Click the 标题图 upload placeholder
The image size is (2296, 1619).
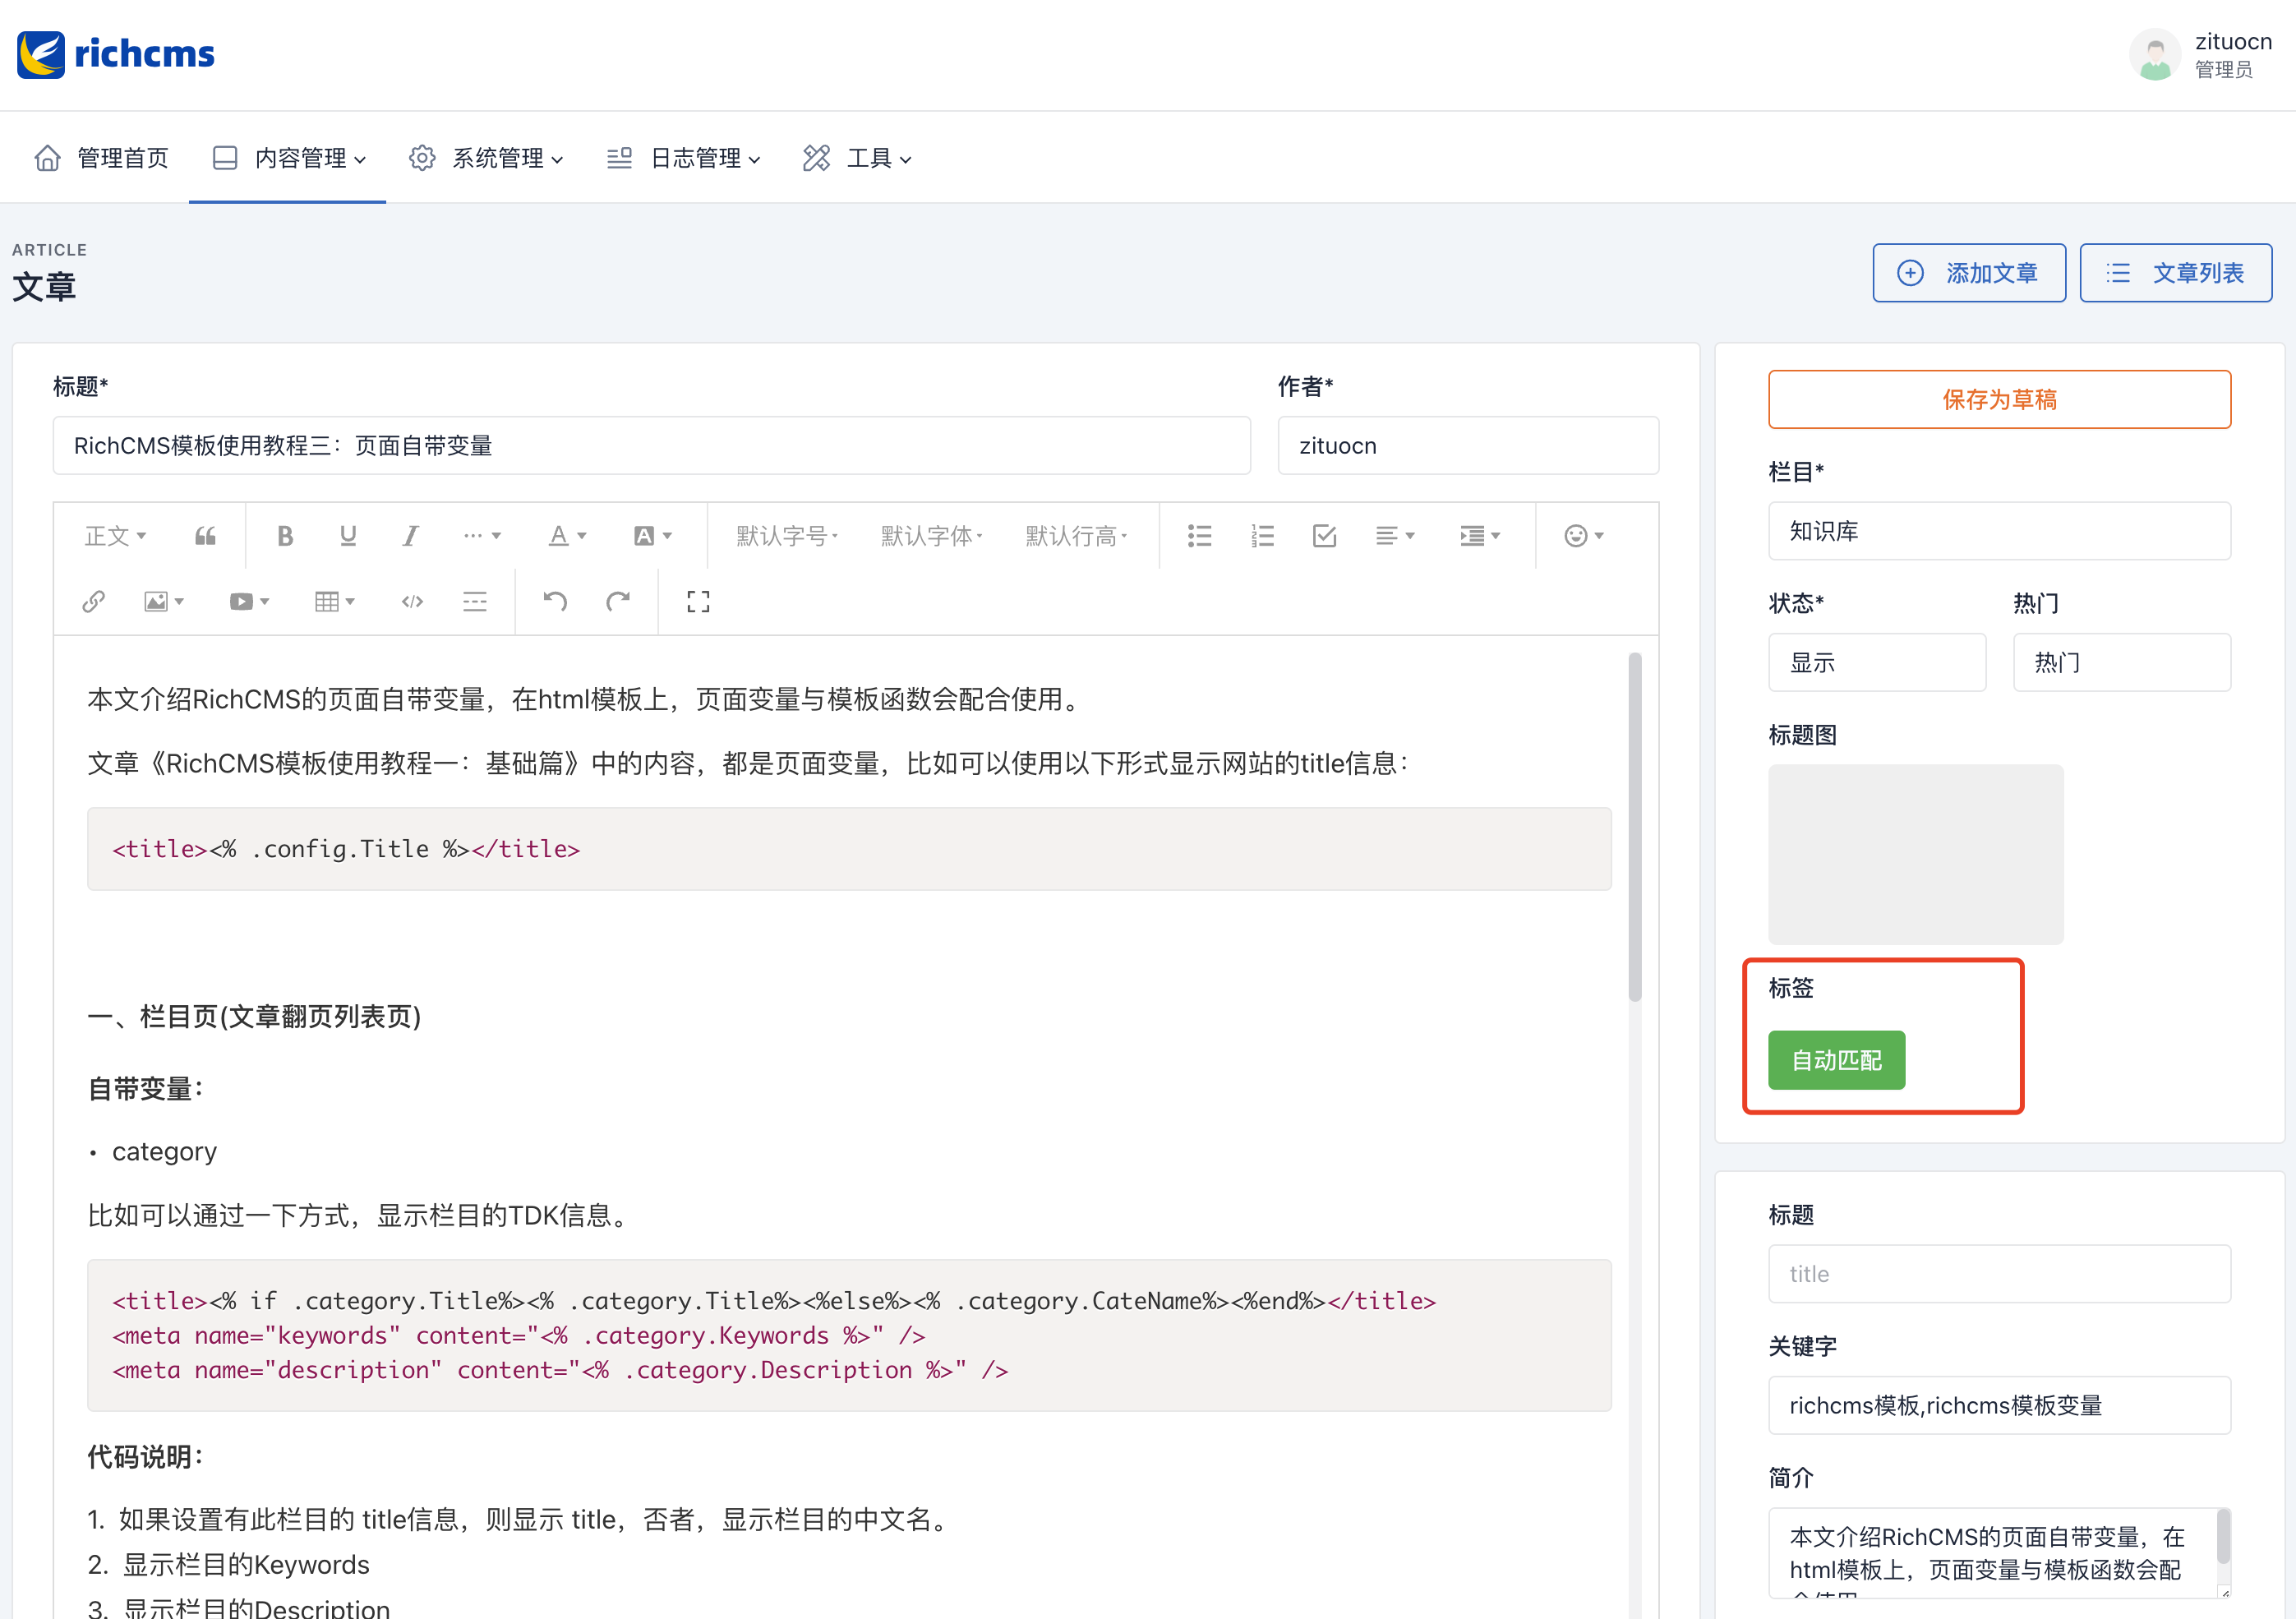click(x=1915, y=855)
